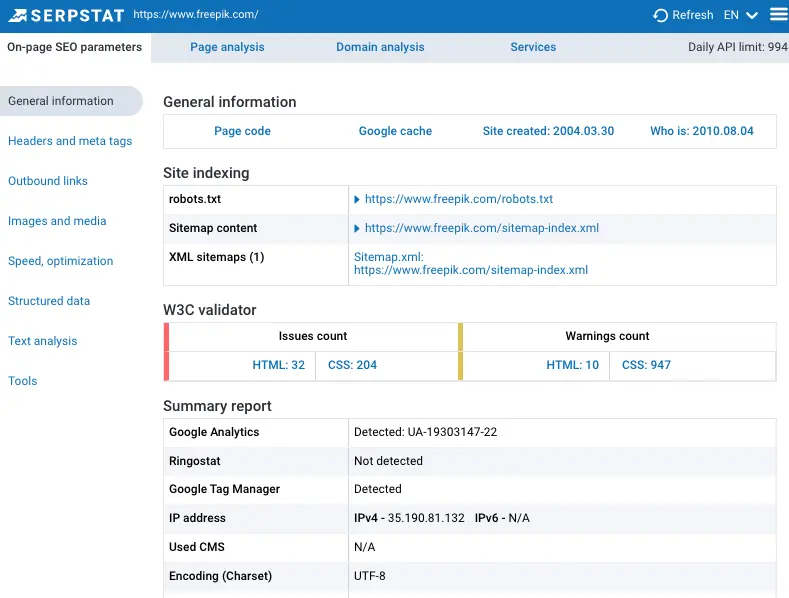This screenshot has height=598, width=789.
Task: Open the Sitemap.xml link in XML sitemaps row
Action: 470,264
